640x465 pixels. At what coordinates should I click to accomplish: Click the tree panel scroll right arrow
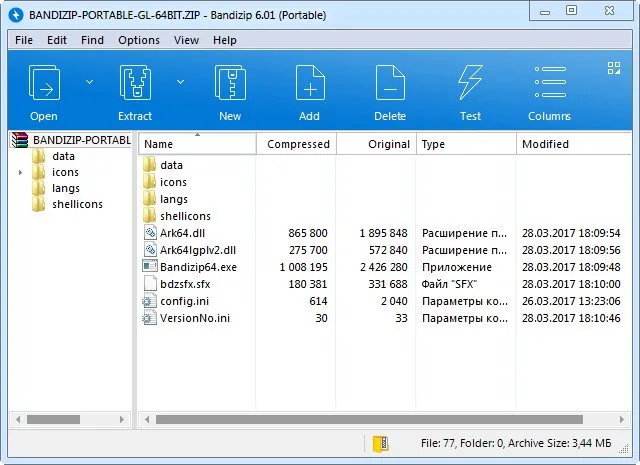tap(122, 420)
